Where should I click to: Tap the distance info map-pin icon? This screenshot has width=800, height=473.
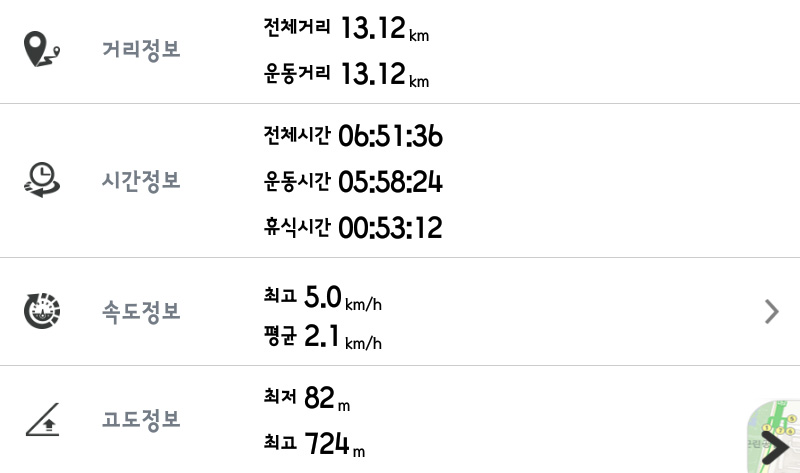(42, 49)
